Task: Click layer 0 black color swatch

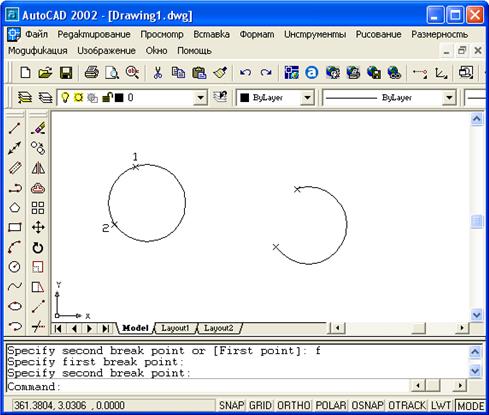Action: pos(119,98)
